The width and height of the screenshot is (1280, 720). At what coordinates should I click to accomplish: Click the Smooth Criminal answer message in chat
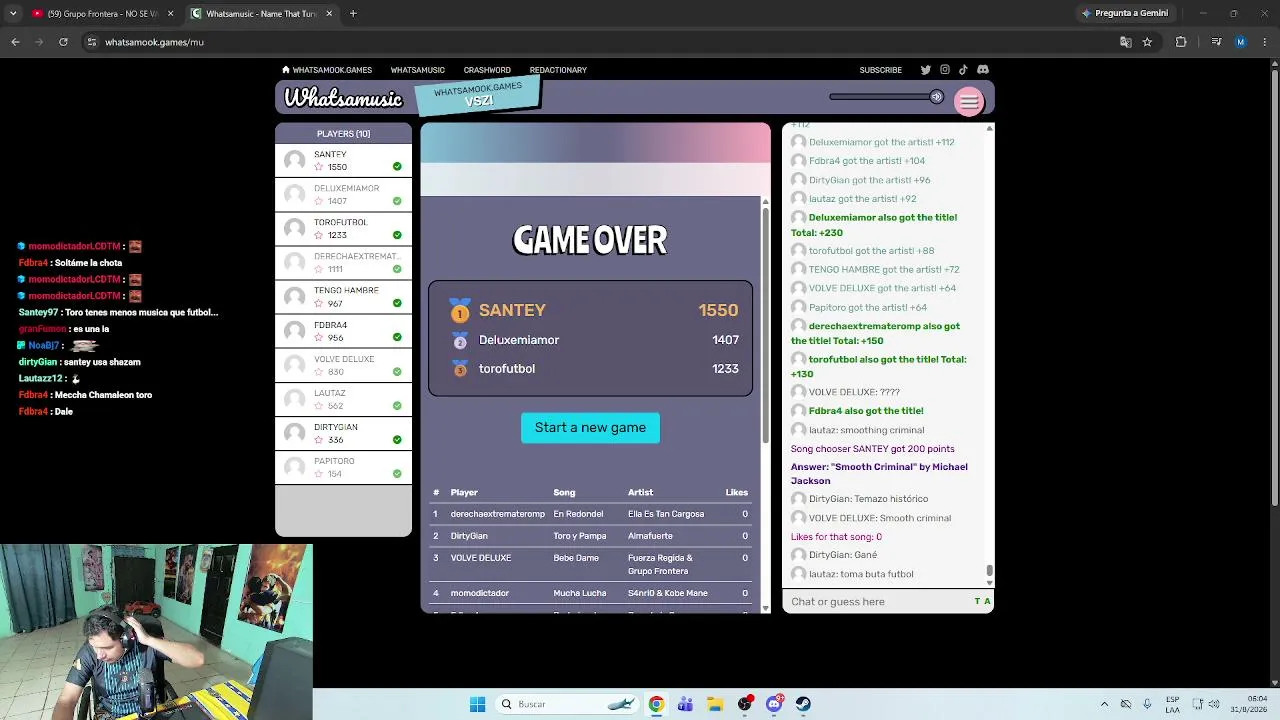pyautogui.click(x=879, y=474)
